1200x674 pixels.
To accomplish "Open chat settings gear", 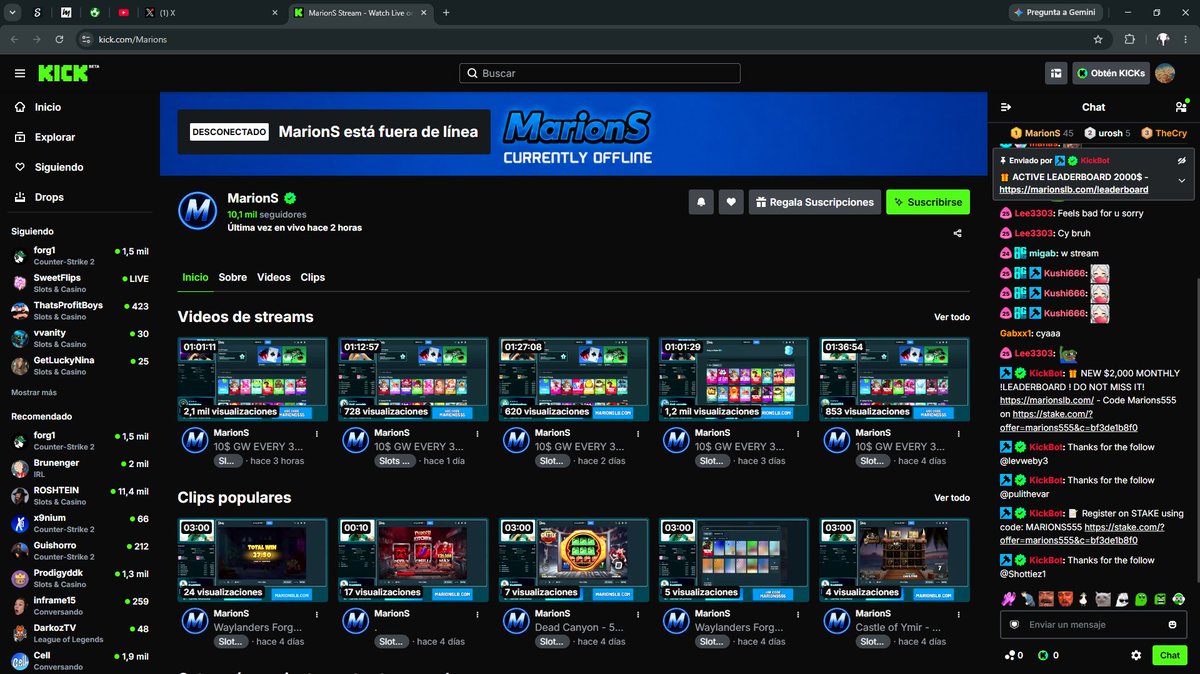I will [1136, 655].
